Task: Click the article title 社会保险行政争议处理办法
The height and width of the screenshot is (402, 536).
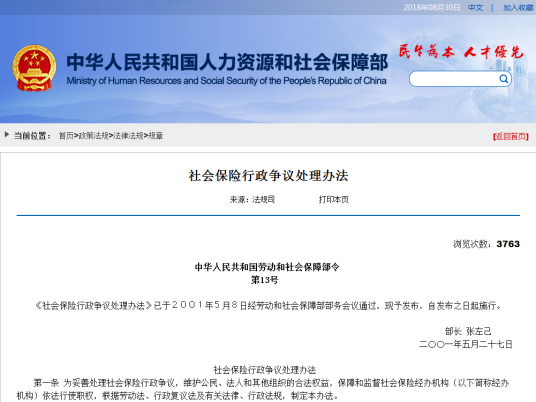Action: (268, 175)
